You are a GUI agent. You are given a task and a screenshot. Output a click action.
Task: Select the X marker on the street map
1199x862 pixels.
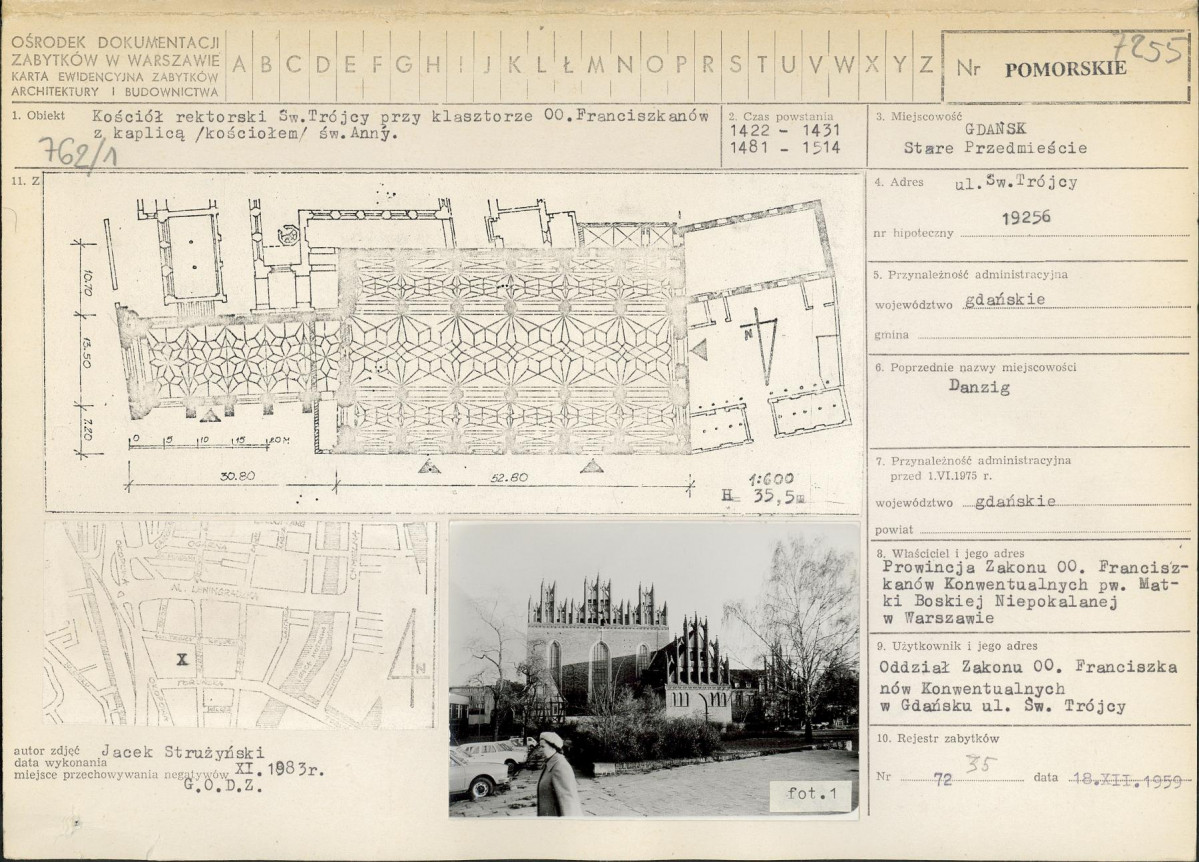(182, 659)
